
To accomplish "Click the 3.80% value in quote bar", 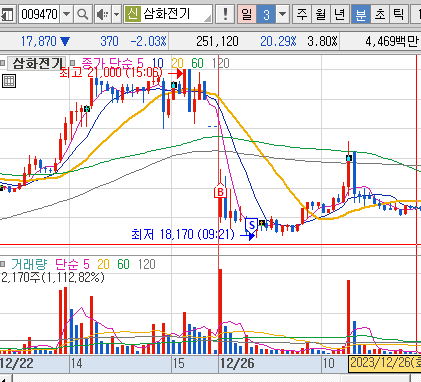I will click(x=322, y=42).
